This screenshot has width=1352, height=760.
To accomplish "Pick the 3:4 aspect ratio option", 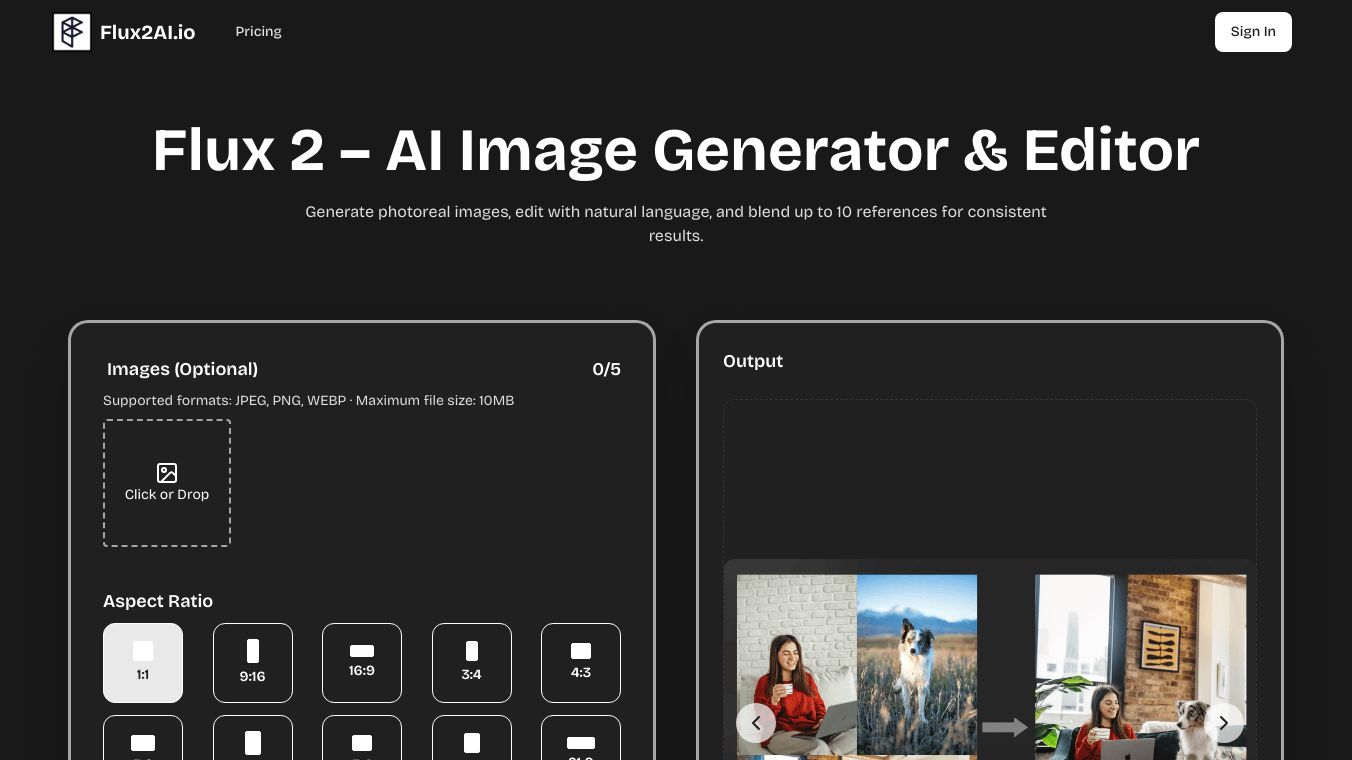I will pos(472,663).
